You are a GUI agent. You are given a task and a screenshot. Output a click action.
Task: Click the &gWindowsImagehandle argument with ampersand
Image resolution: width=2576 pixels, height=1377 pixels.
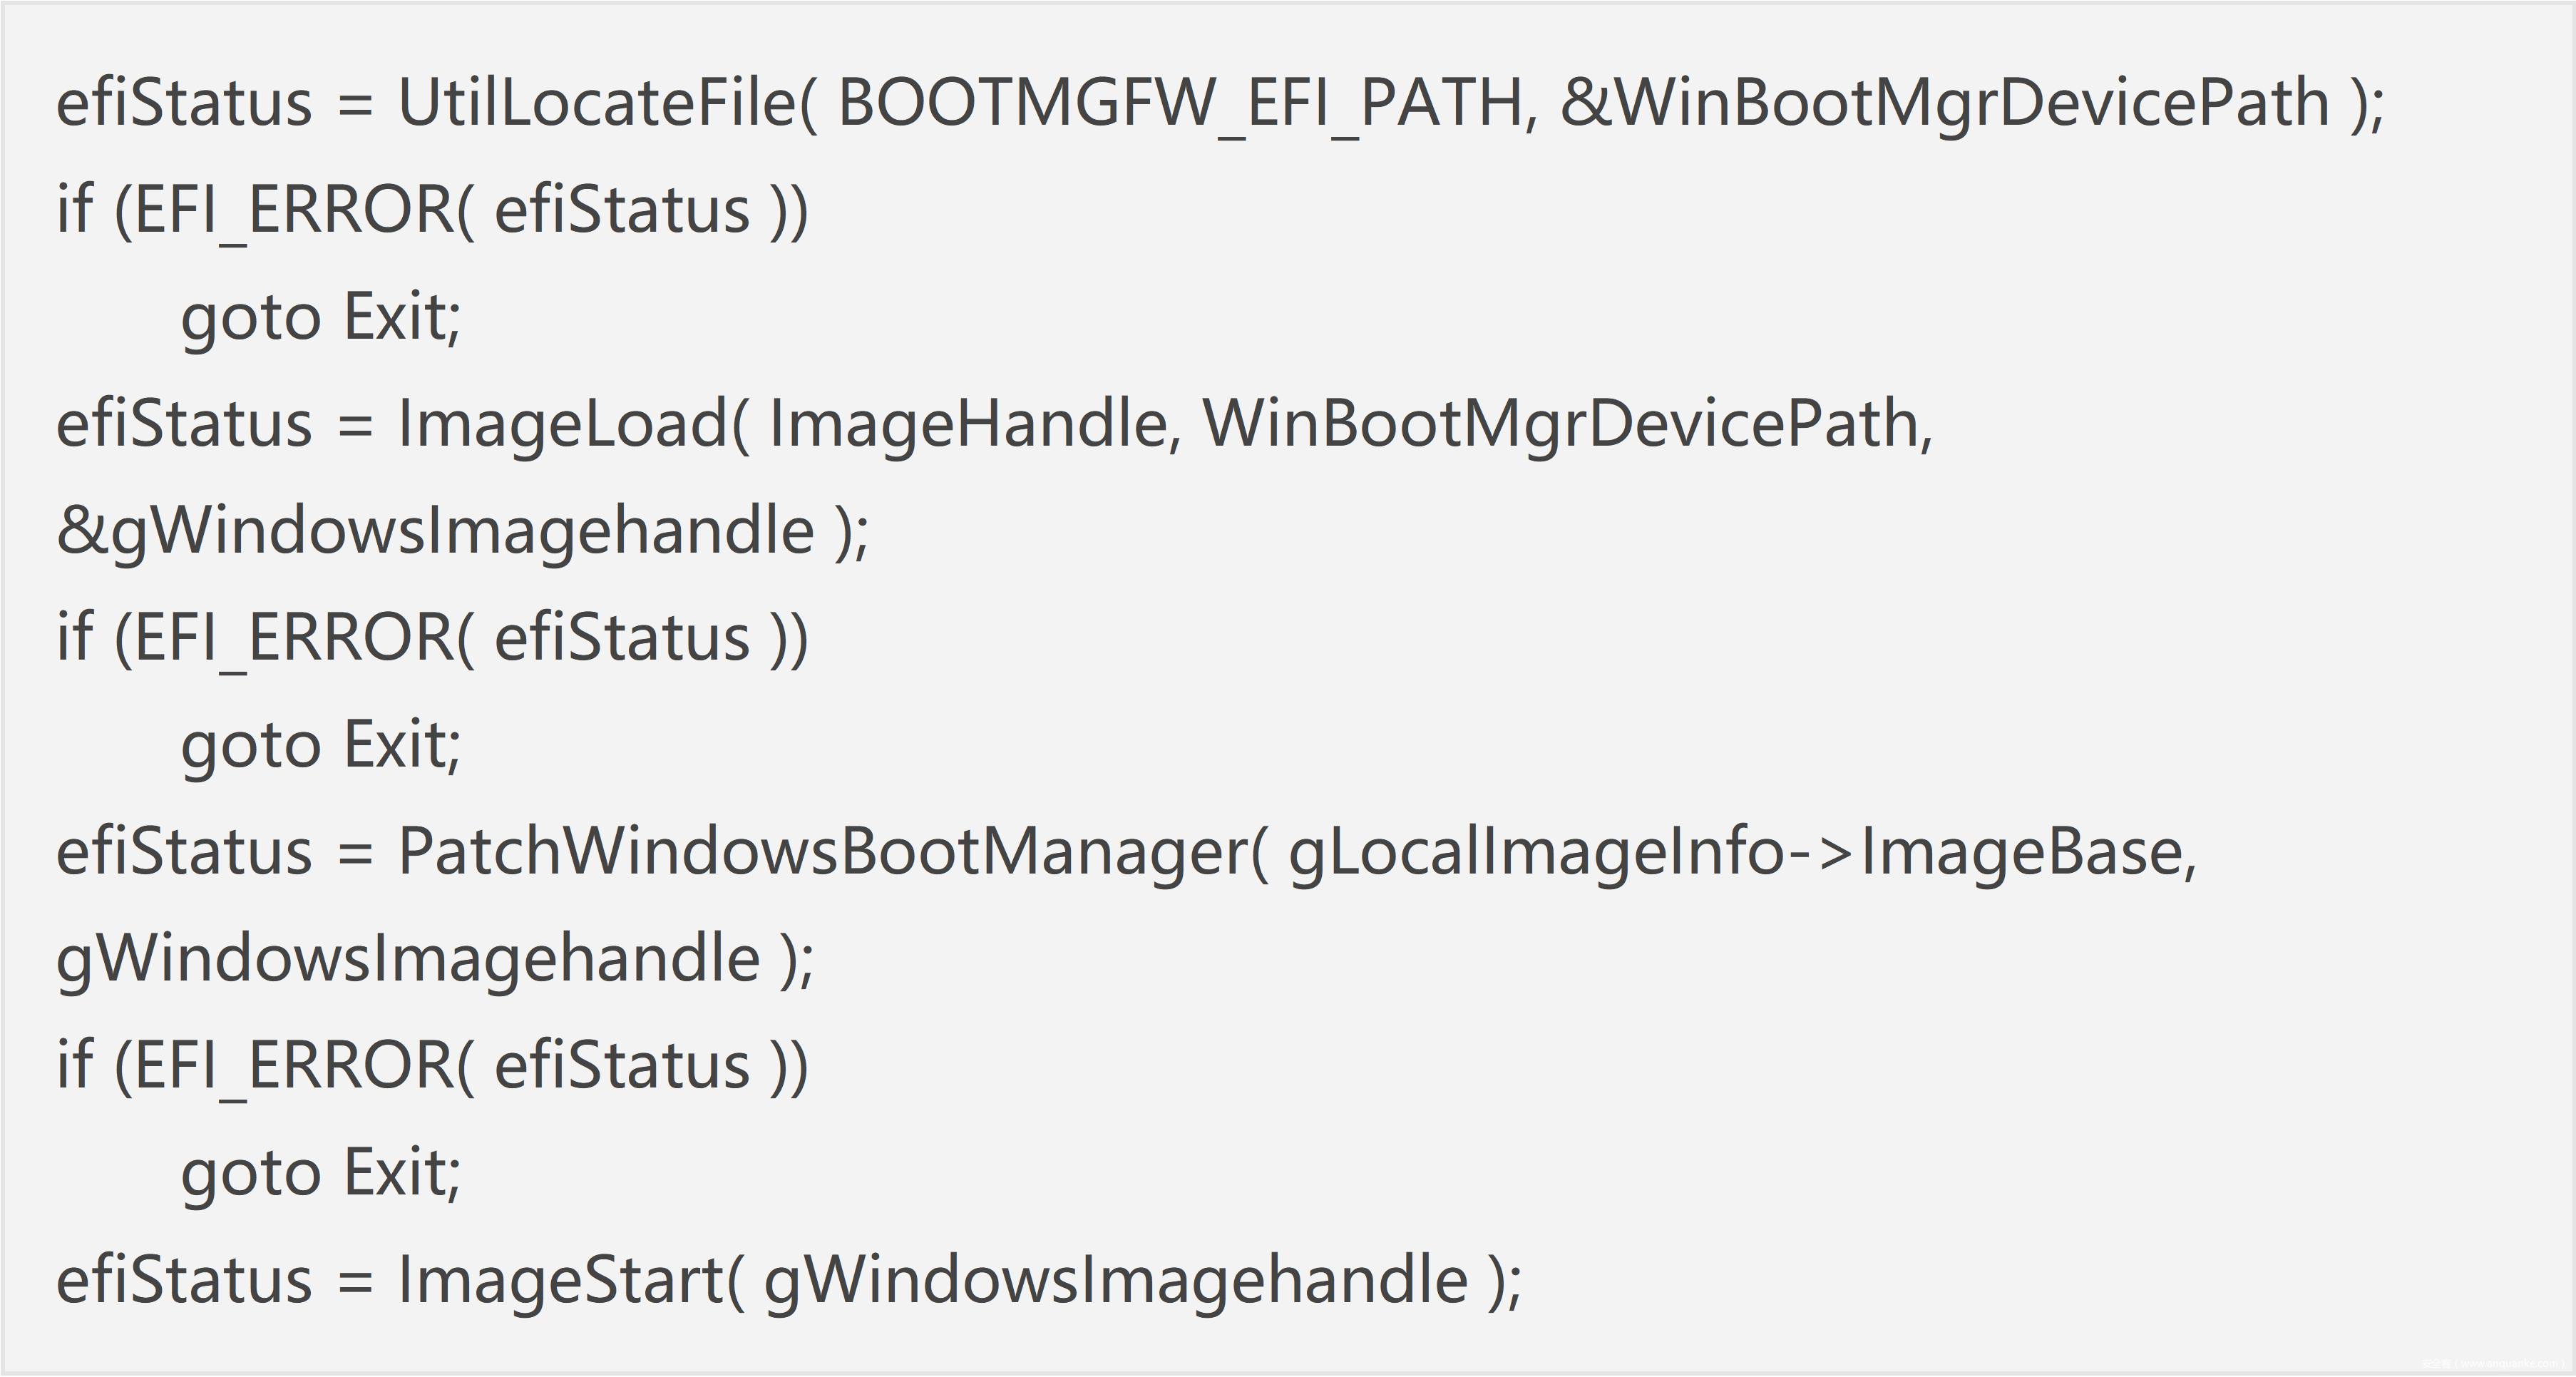tap(435, 530)
